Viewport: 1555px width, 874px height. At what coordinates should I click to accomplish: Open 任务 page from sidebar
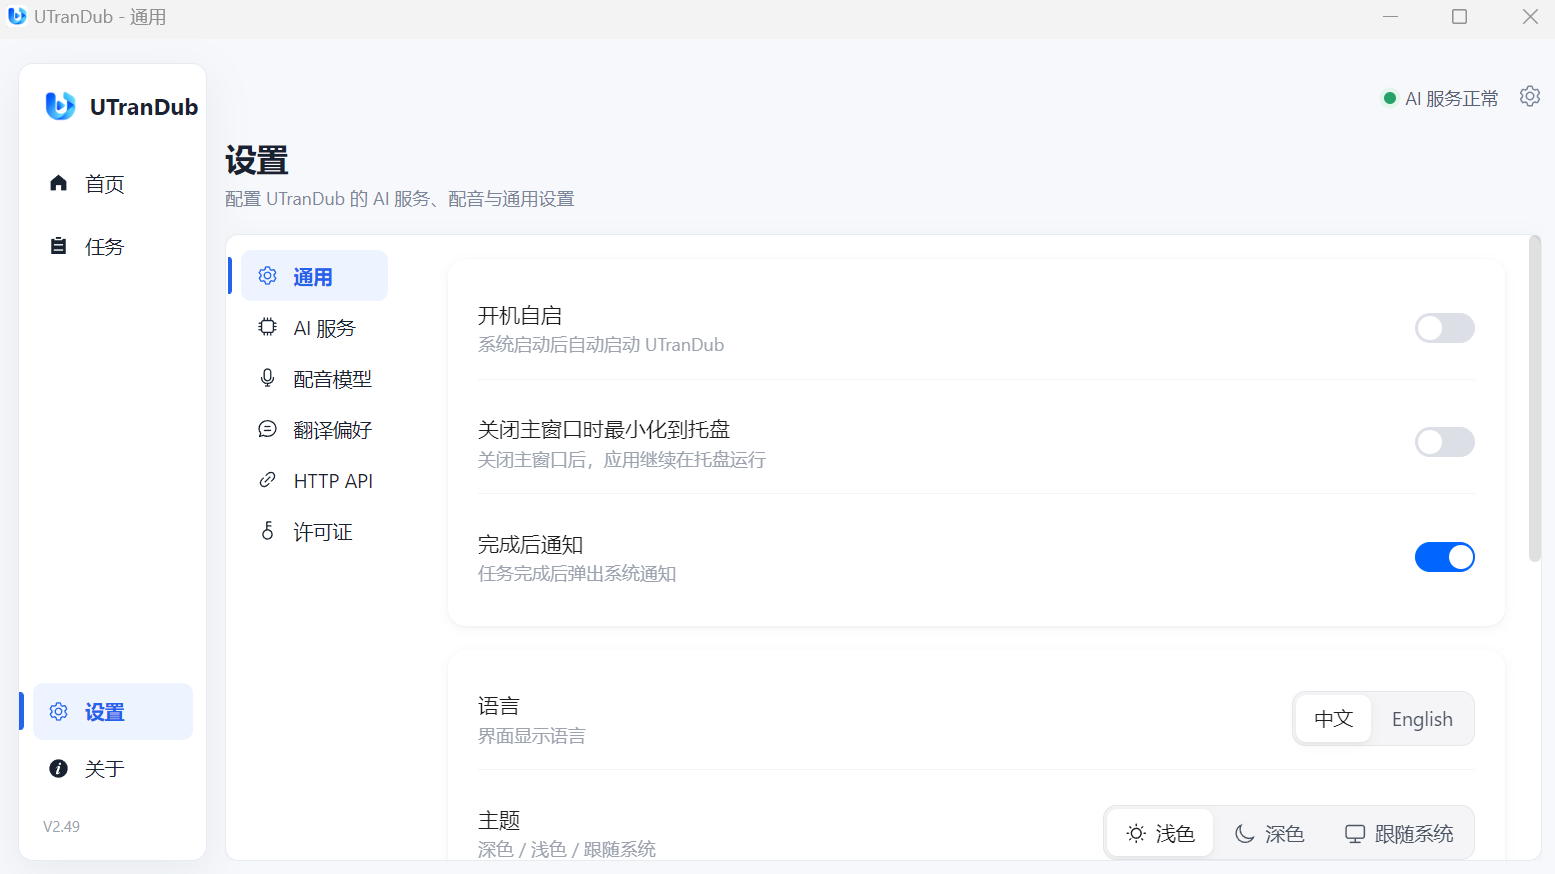click(x=112, y=246)
